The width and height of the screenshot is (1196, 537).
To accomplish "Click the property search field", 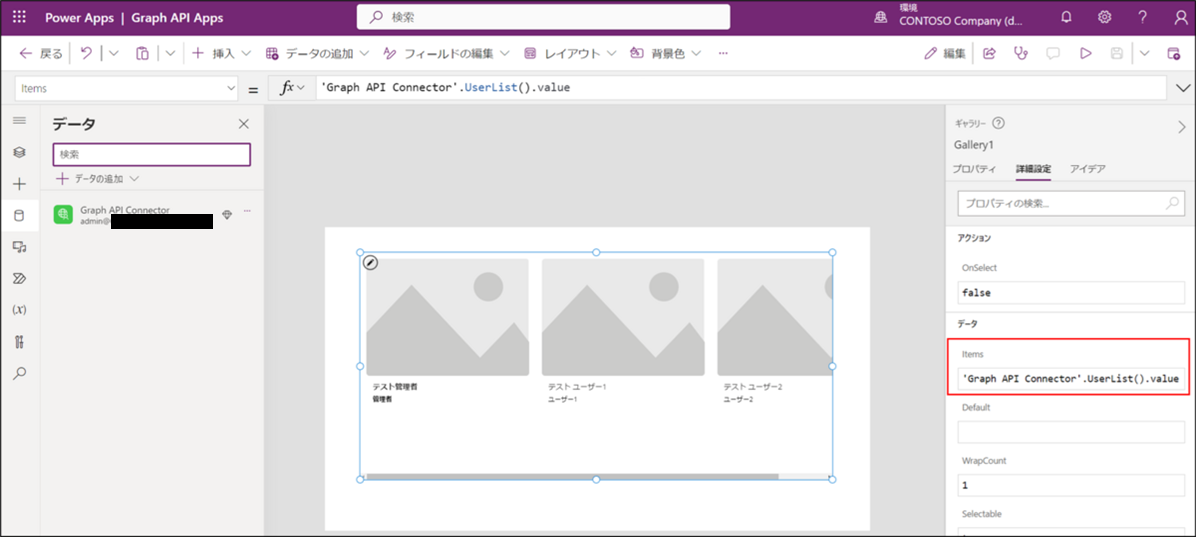I will (1071, 204).
